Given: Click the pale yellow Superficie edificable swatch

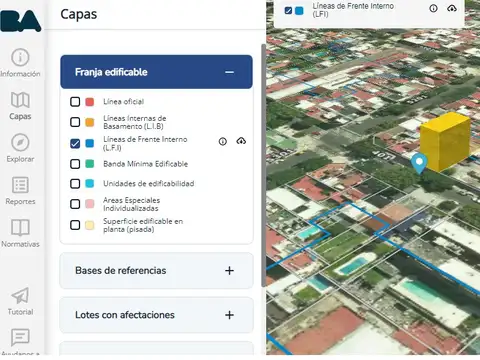Looking at the screenshot, I should point(90,225).
